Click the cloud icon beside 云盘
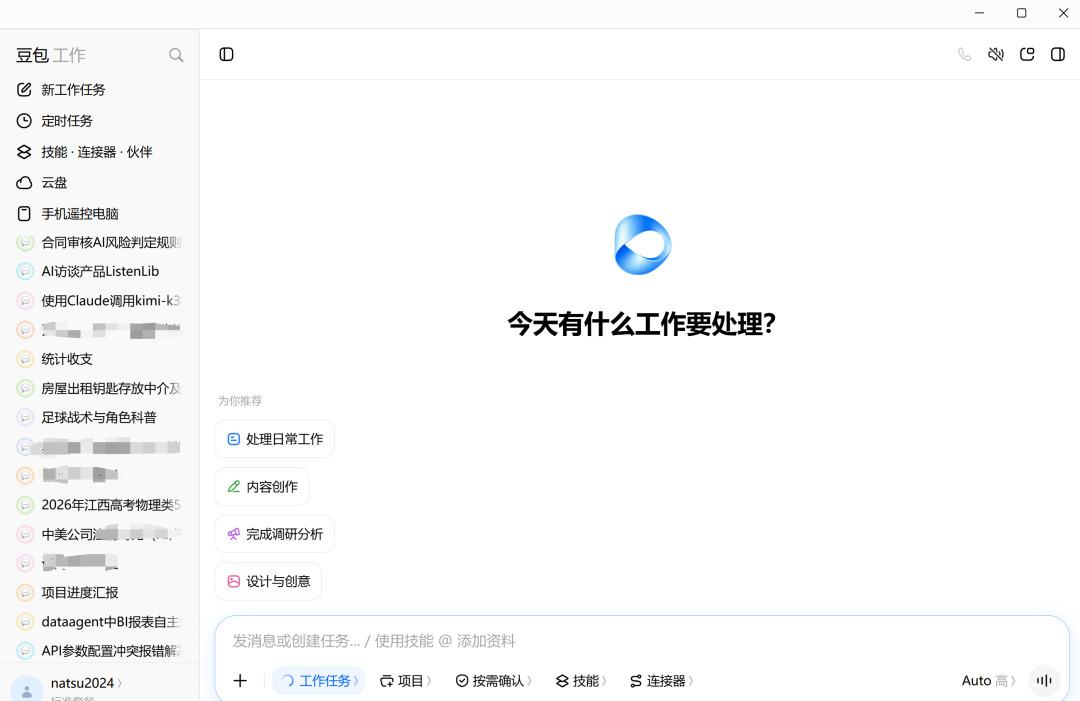This screenshot has height=701, width=1080. [24, 182]
